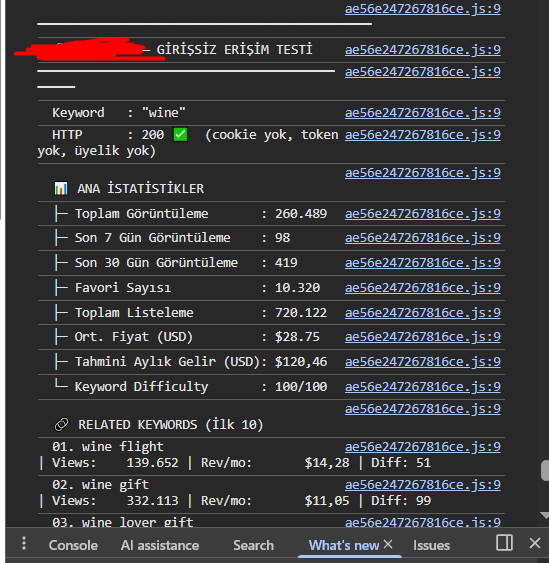Select the keyword value "wine"
This screenshot has height=563, width=549.
(164, 113)
